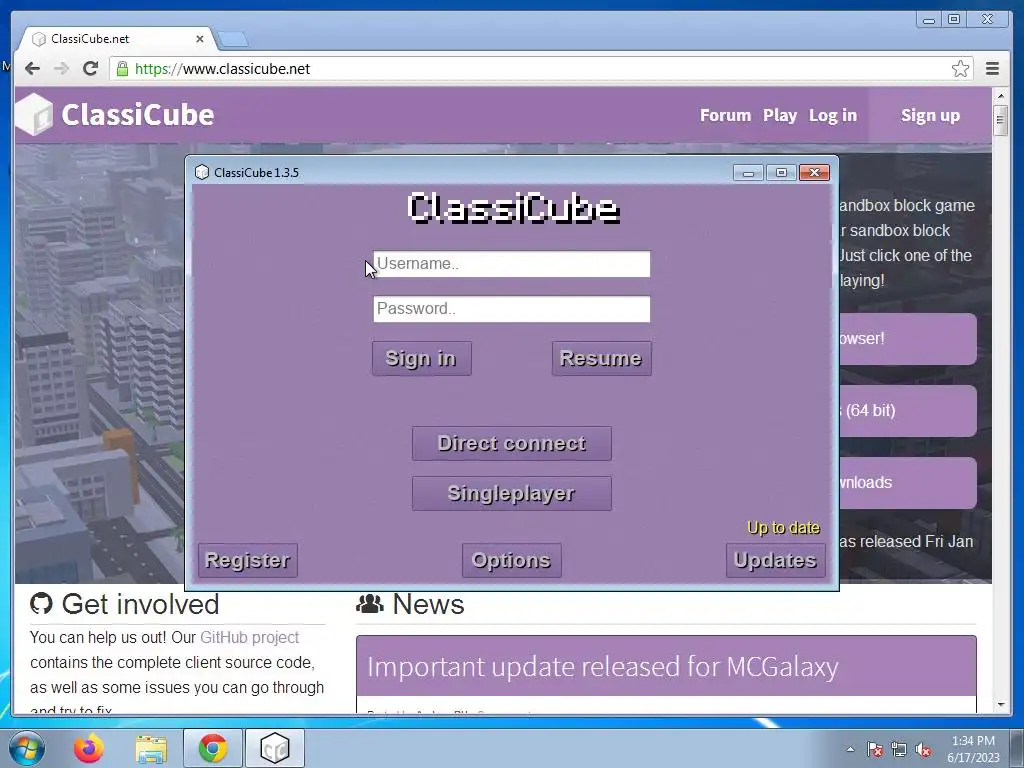Open Direct connect in the launcher
This screenshot has width=1024, height=768.
pos(511,443)
